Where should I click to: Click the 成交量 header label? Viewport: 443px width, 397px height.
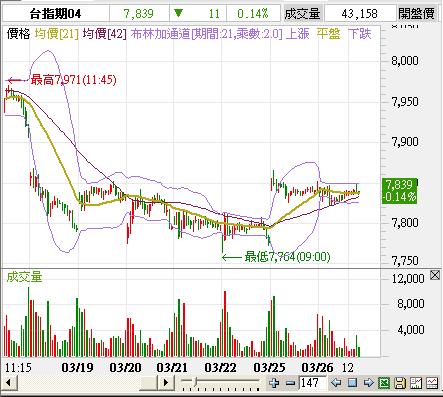[302, 14]
